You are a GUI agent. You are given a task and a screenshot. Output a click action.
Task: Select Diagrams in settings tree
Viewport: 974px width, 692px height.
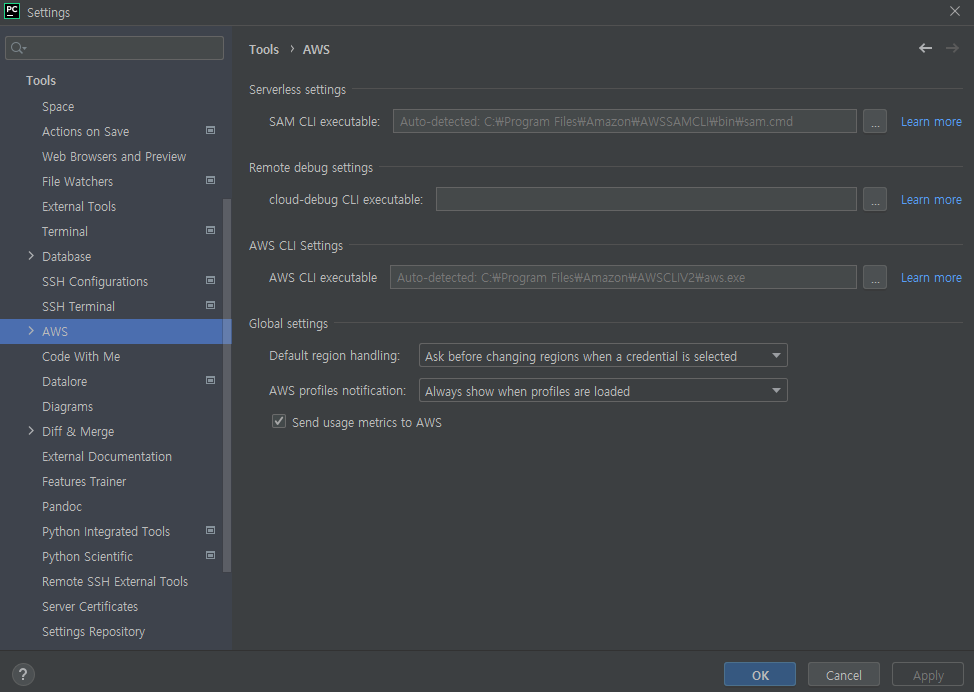click(68, 406)
